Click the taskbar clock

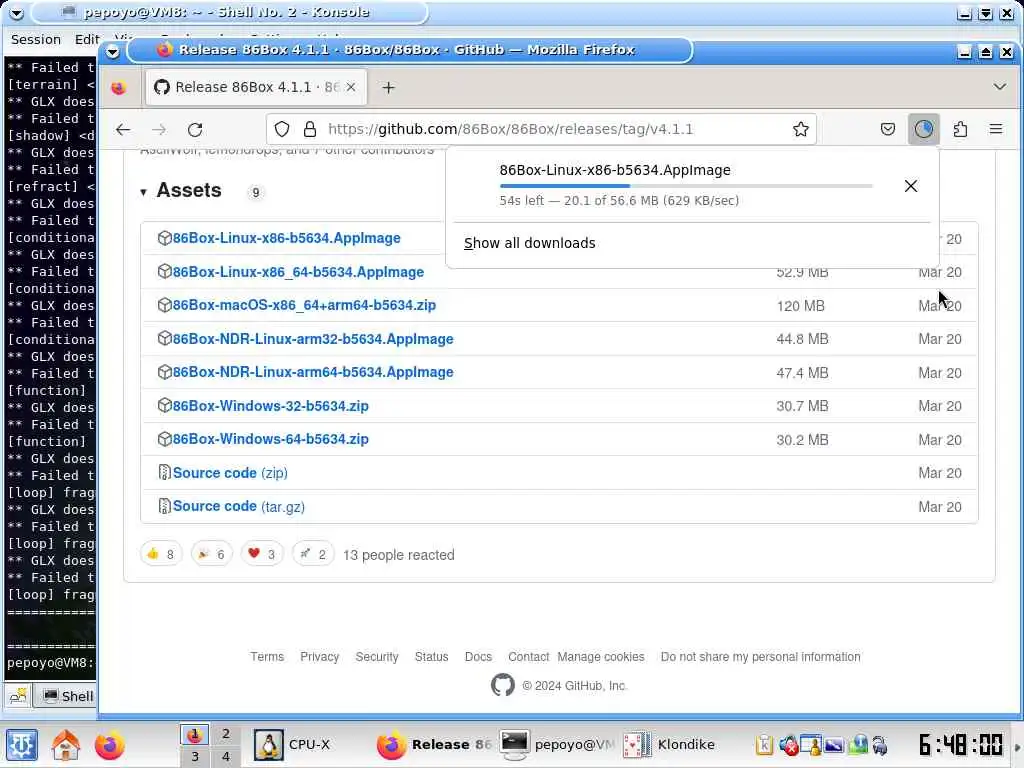(x=960, y=744)
